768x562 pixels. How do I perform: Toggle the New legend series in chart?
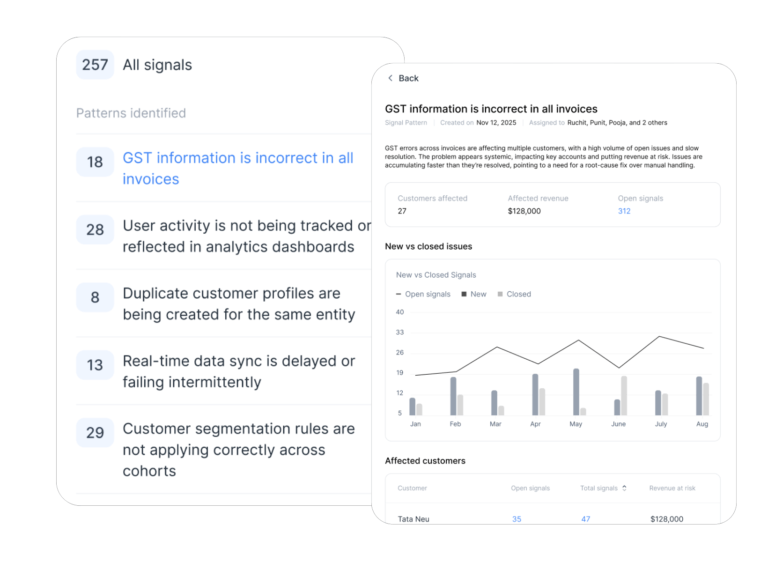tap(474, 294)
